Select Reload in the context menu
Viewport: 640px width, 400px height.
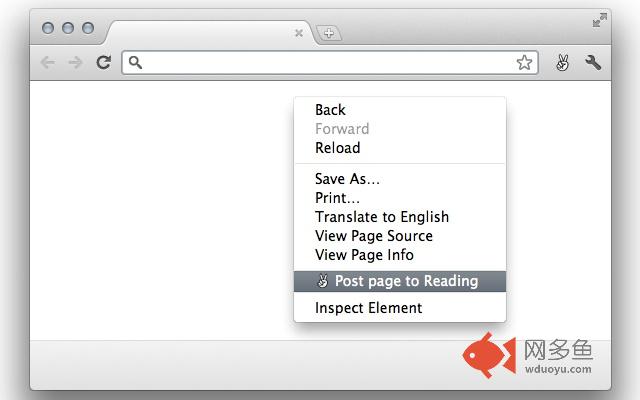click(x=337, y=148)
